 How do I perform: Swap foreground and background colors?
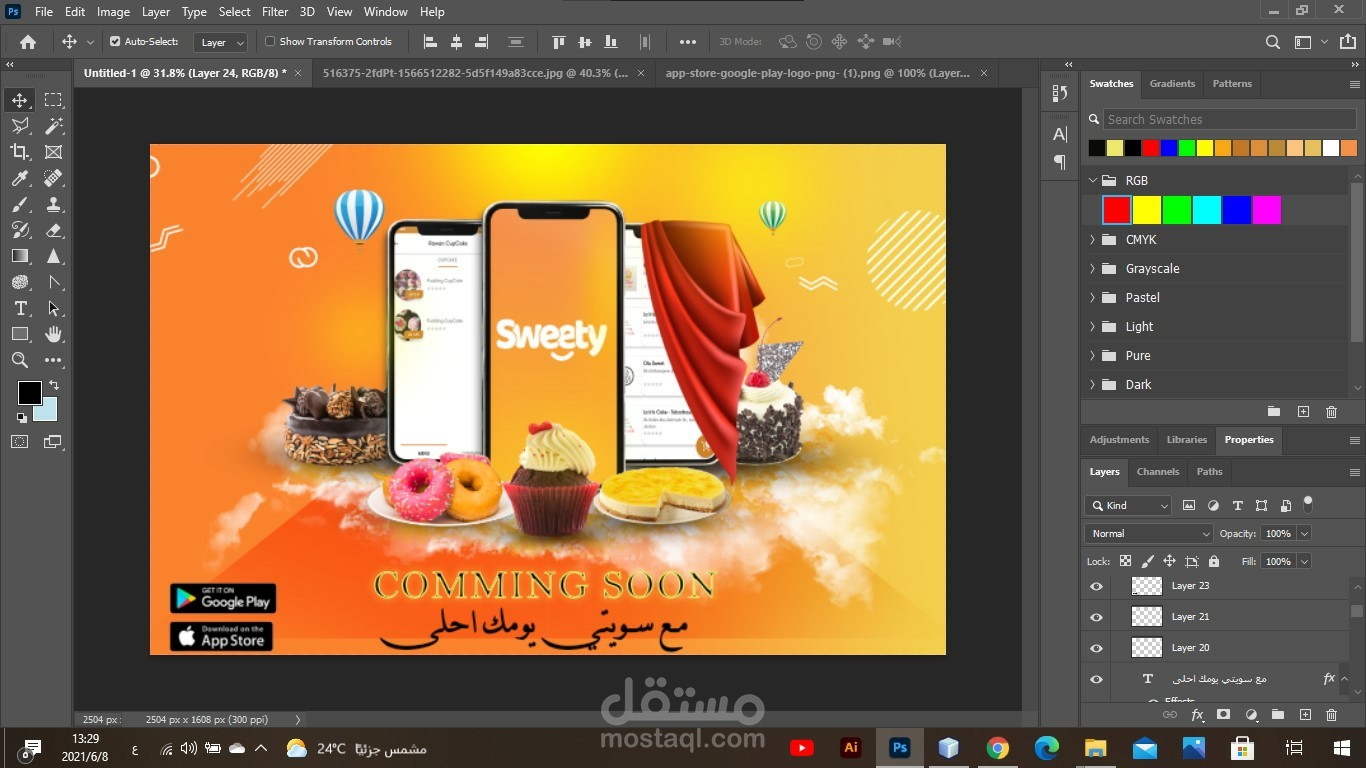click(54, 385)
